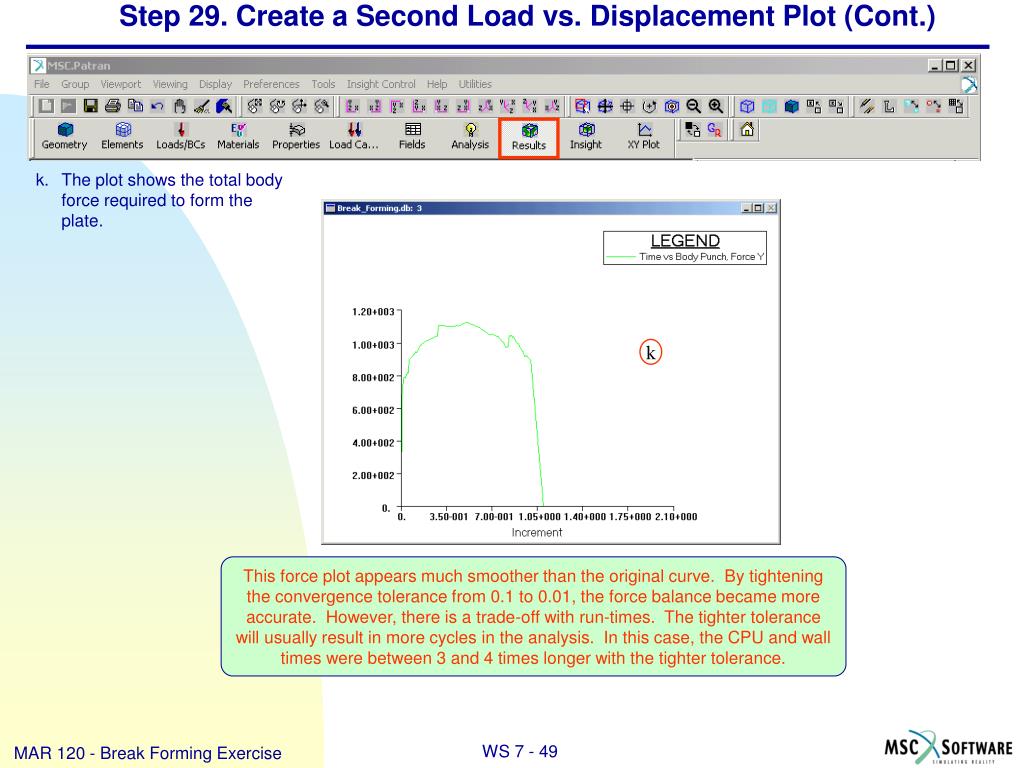1024x768 pixels.
Task: Open the Viewing menu
Action: [x=170, y=84]
